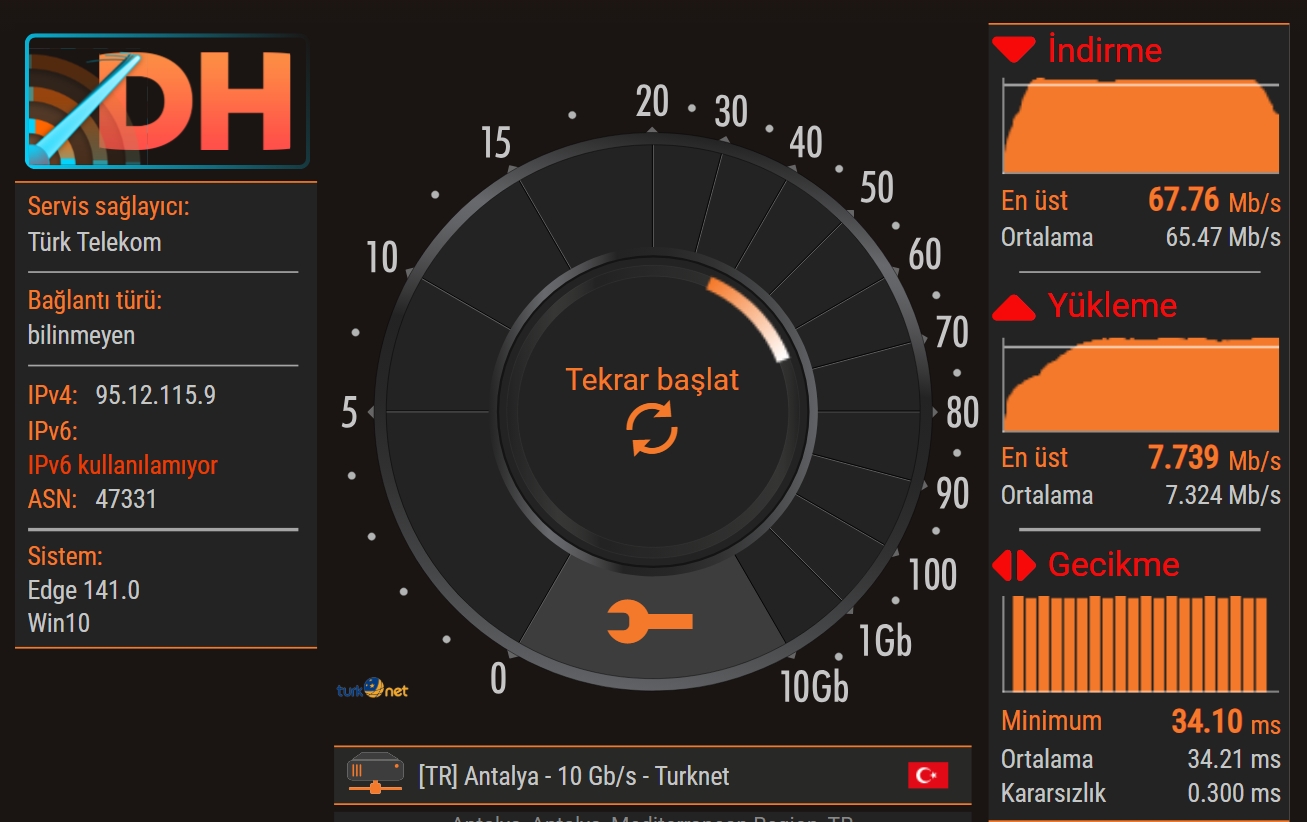The width and height of the screenshot is (1307, 822).
Task: Click the circular refresh arrows icon
Action: point(652,430)
